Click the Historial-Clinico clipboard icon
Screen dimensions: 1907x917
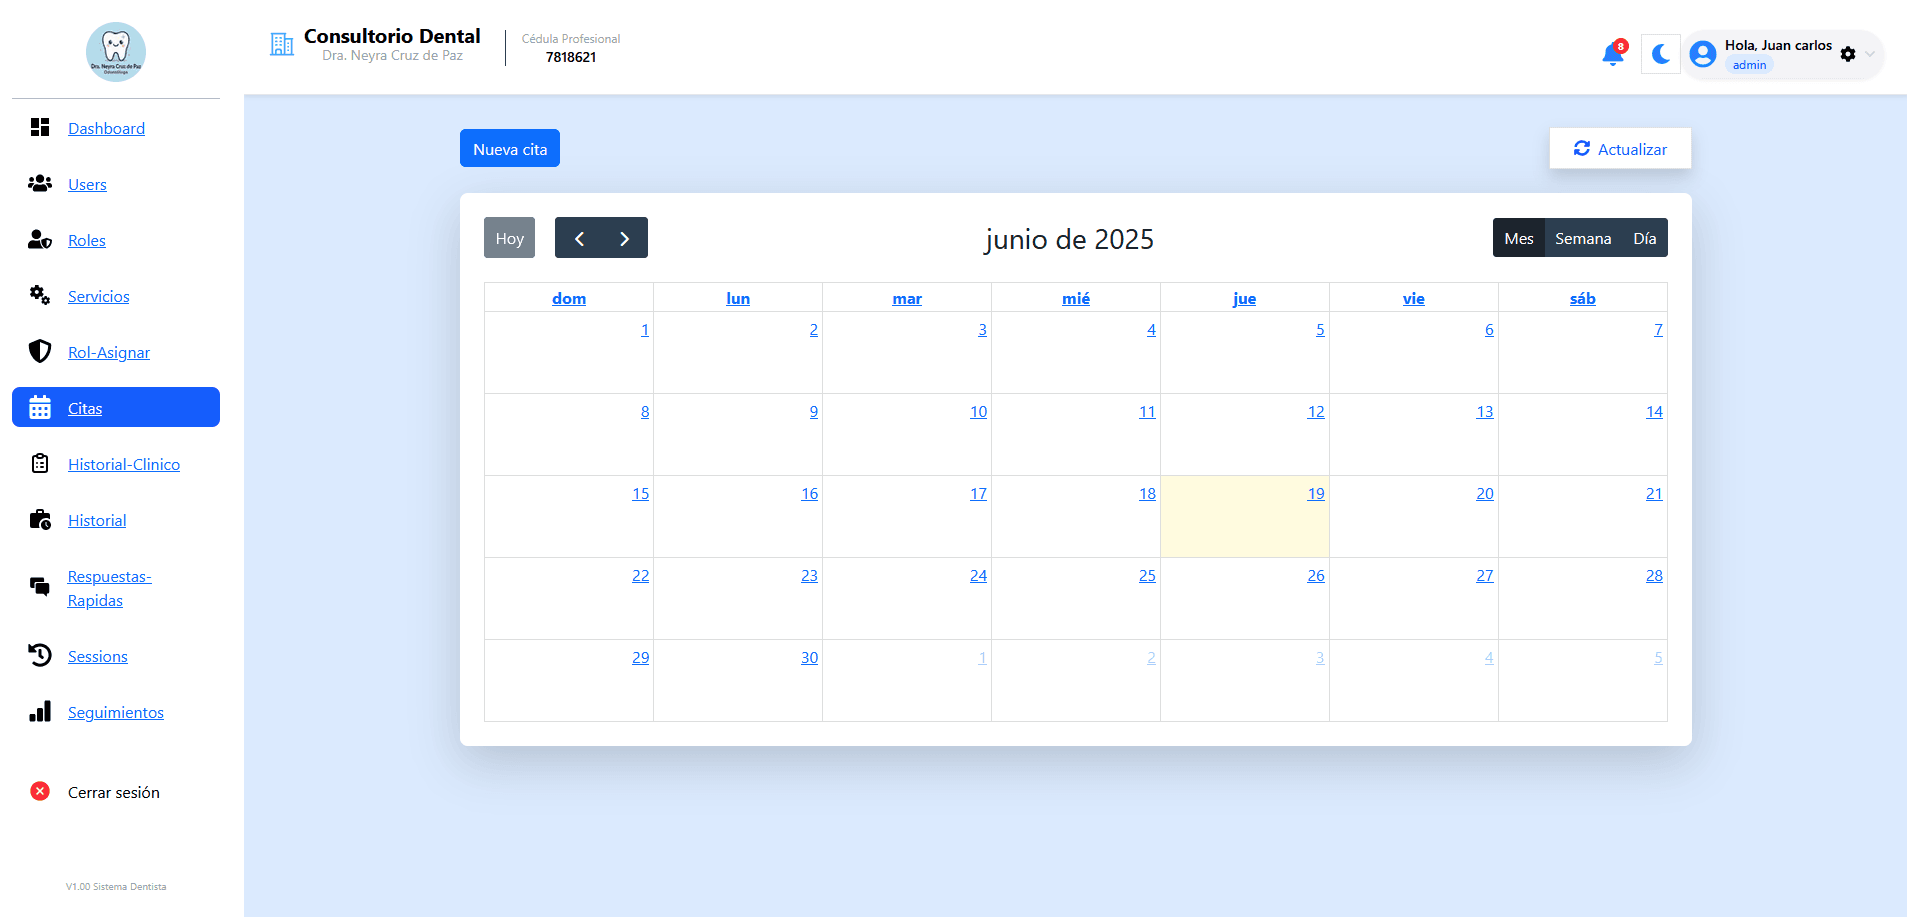[x=40, y=463]
